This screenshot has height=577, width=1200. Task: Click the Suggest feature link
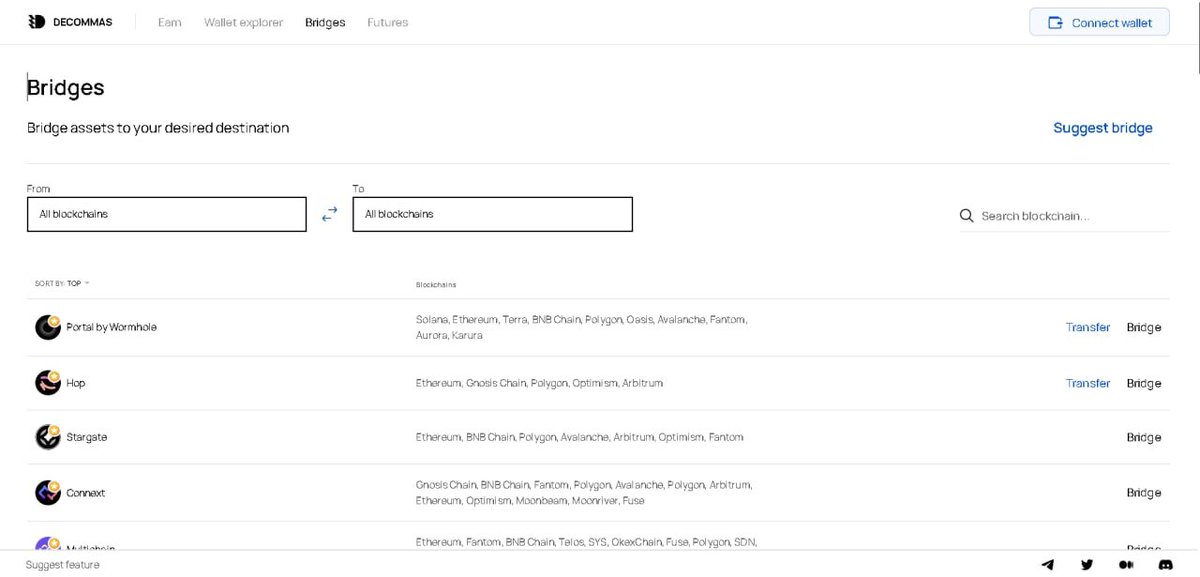point(62,565)
